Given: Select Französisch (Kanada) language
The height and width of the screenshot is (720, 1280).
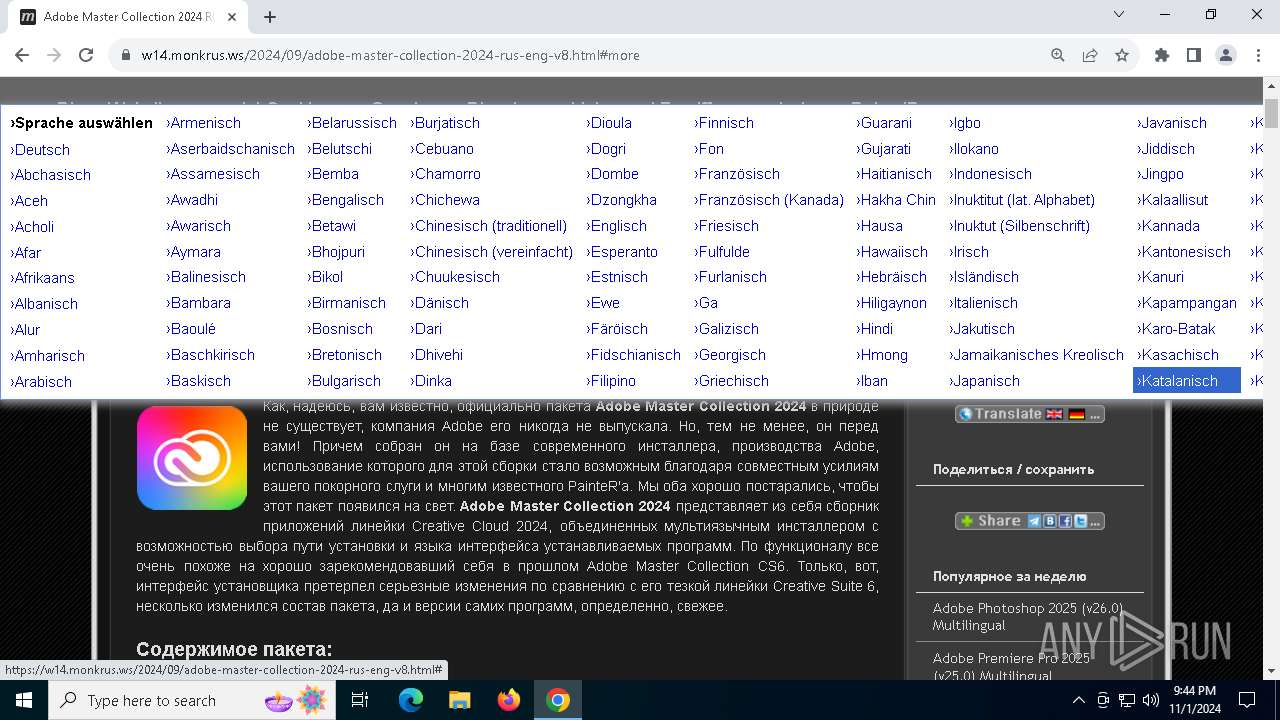Looking at the screenshot, I should click(769, 200).
